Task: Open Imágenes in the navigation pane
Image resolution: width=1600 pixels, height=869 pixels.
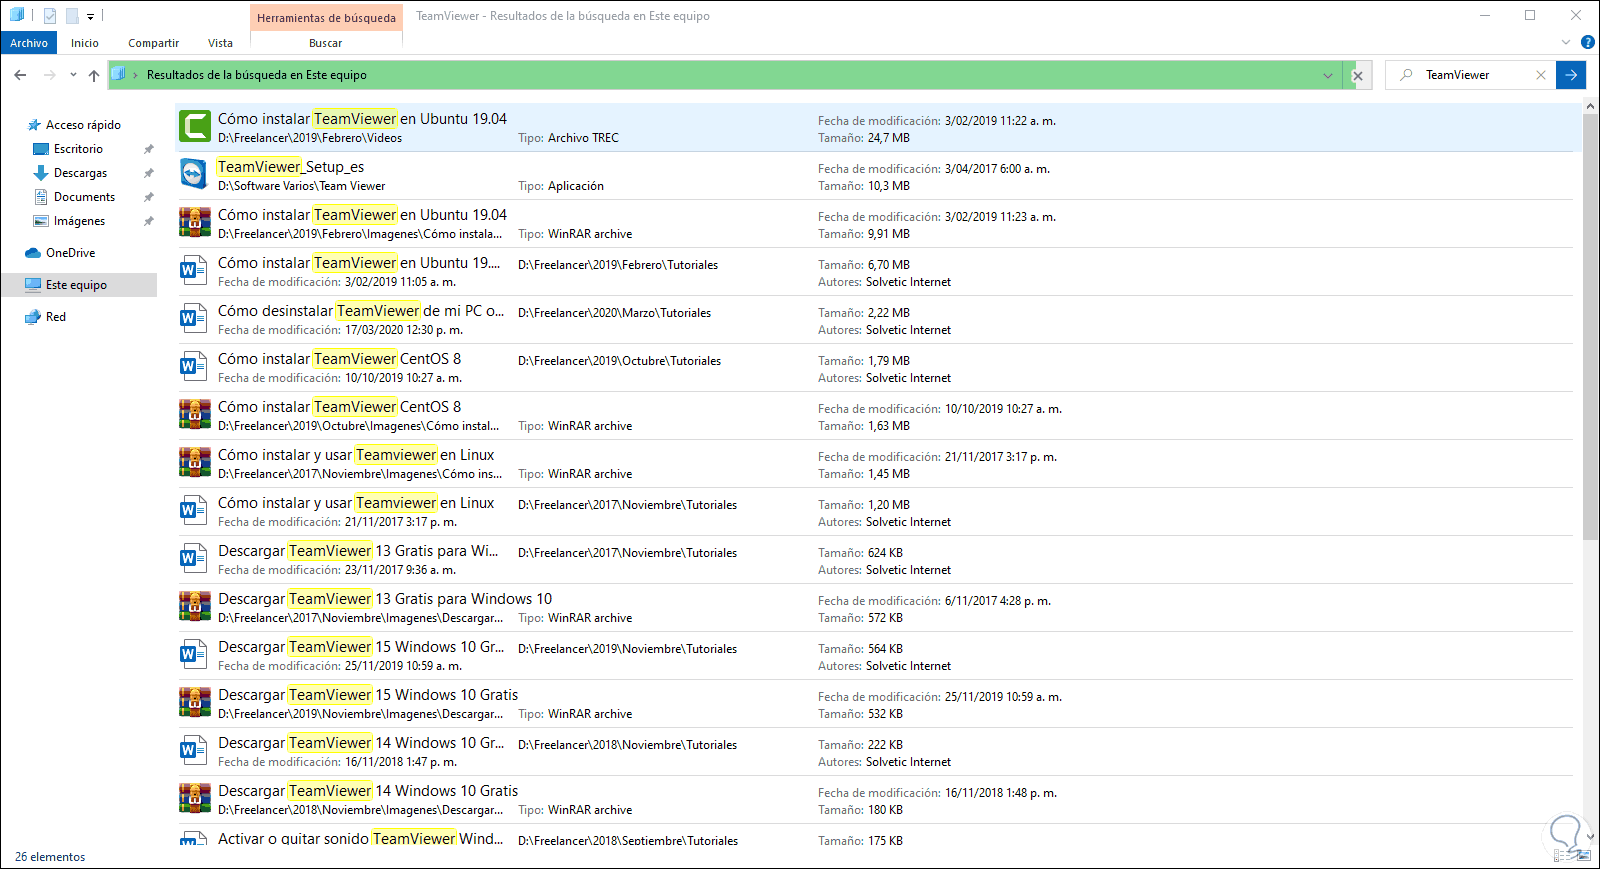Action: [79, 221]
